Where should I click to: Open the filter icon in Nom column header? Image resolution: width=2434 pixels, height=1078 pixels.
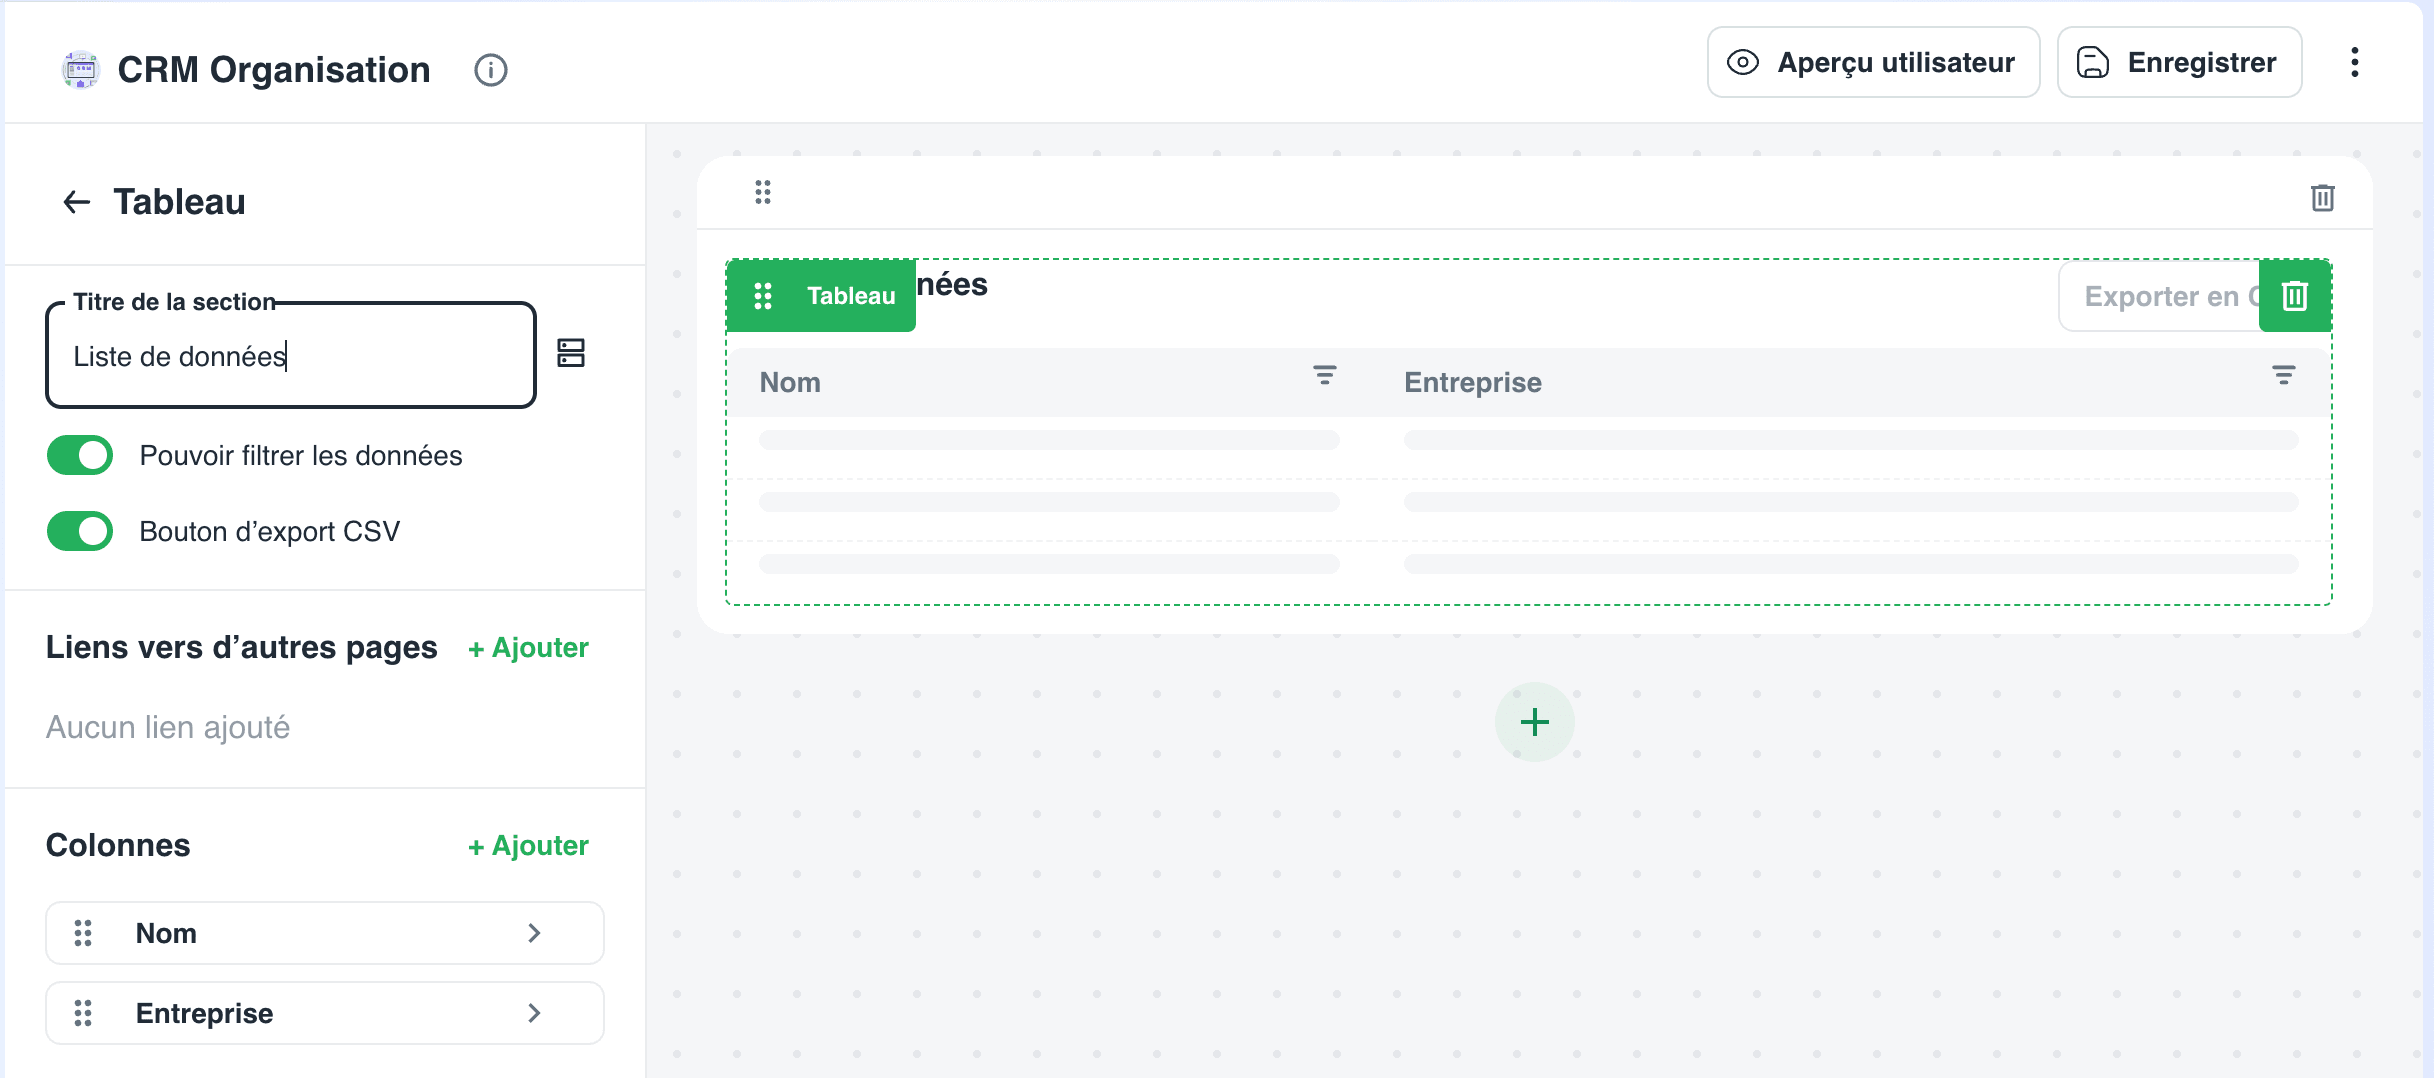click(x=1324, y=375)
